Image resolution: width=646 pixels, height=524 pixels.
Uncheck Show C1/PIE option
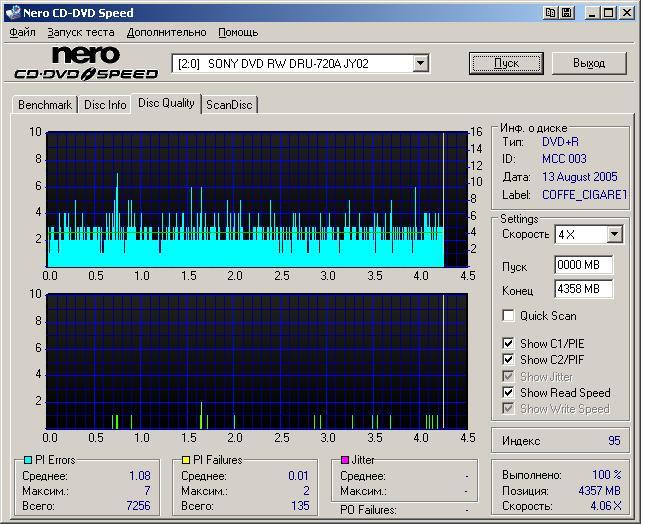click(509, 344)
